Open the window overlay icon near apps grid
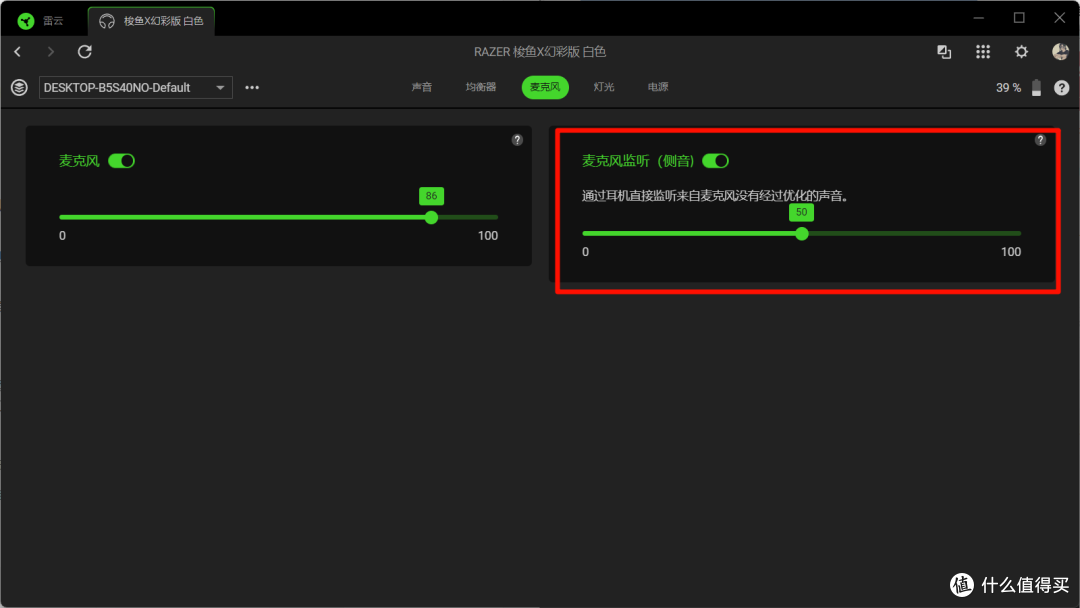This screenshot has width=1080, height=608. click(x=944, y=52)
